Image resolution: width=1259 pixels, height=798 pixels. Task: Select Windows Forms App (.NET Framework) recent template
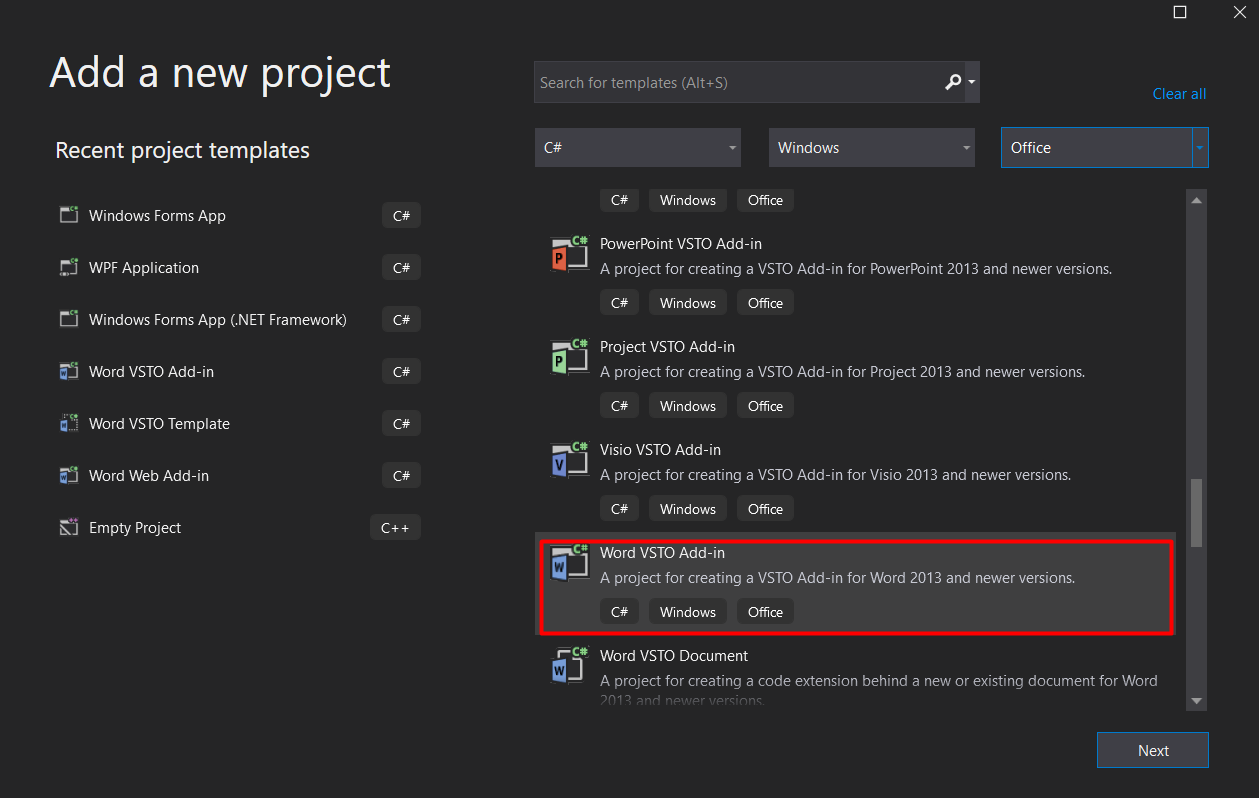point(240,319)
